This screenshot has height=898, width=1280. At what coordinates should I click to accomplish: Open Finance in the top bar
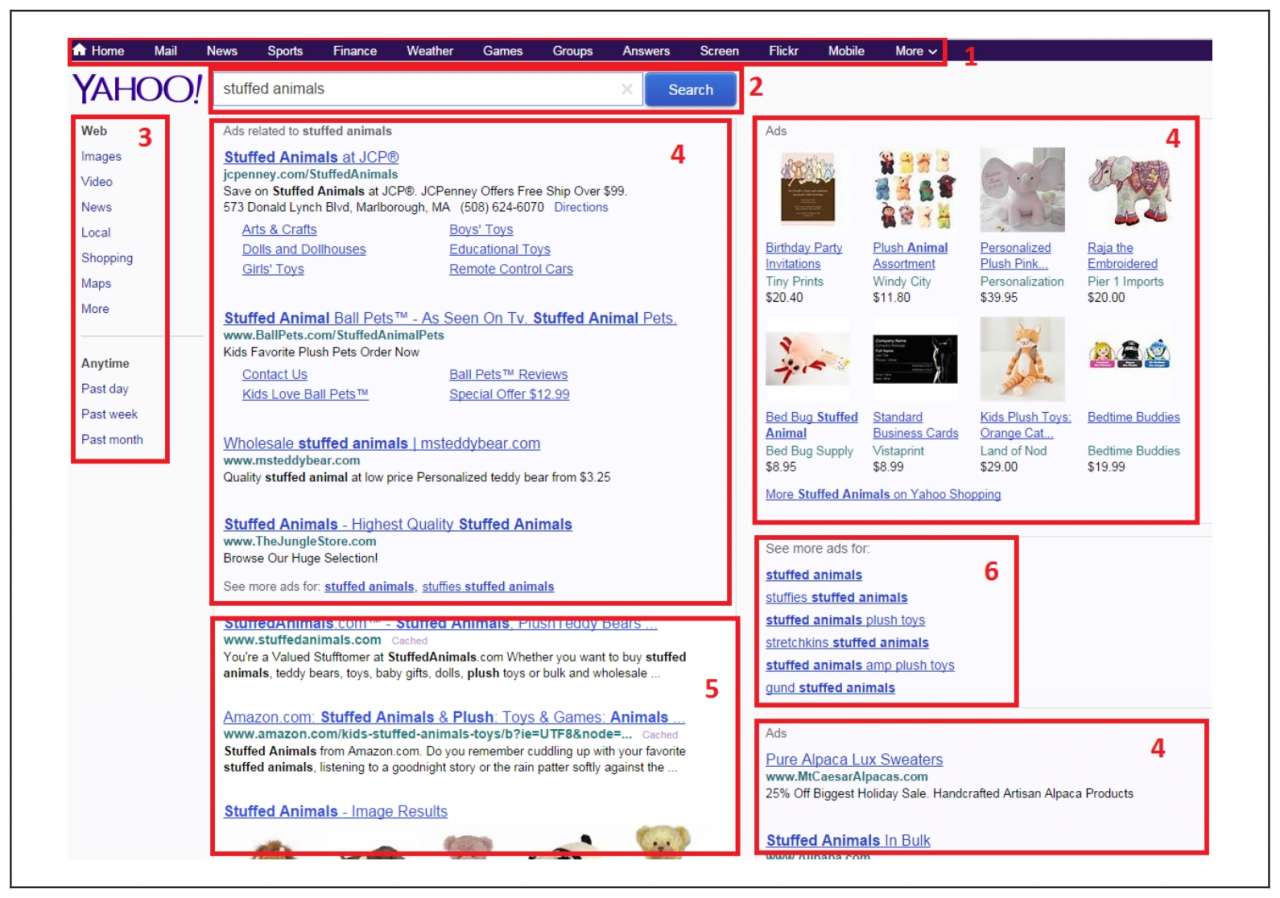coord(355,51)
